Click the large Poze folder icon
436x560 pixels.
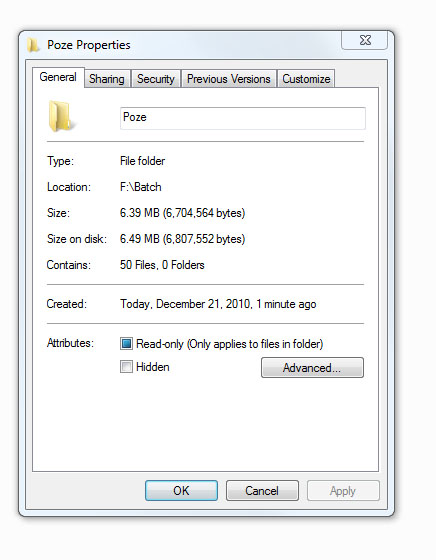tap(61, 116)
